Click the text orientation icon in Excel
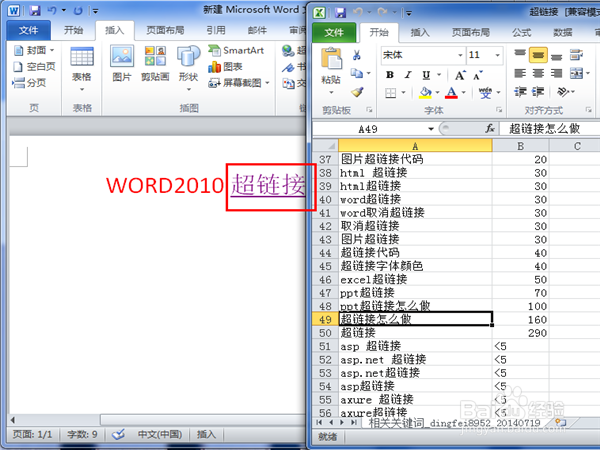Image resolution: width=600 pixels, height=450 pixels. coord(563,91)
